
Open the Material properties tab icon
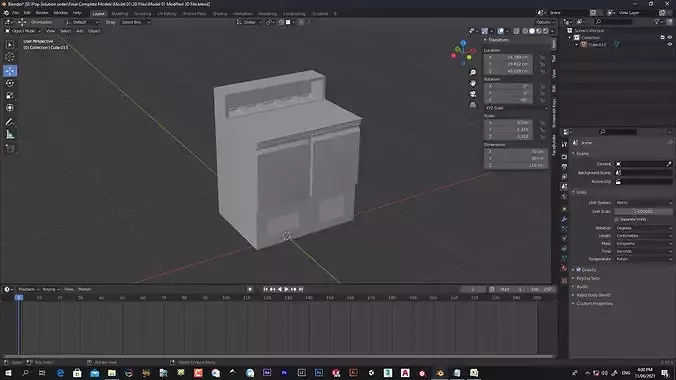[x=564, y=268]
